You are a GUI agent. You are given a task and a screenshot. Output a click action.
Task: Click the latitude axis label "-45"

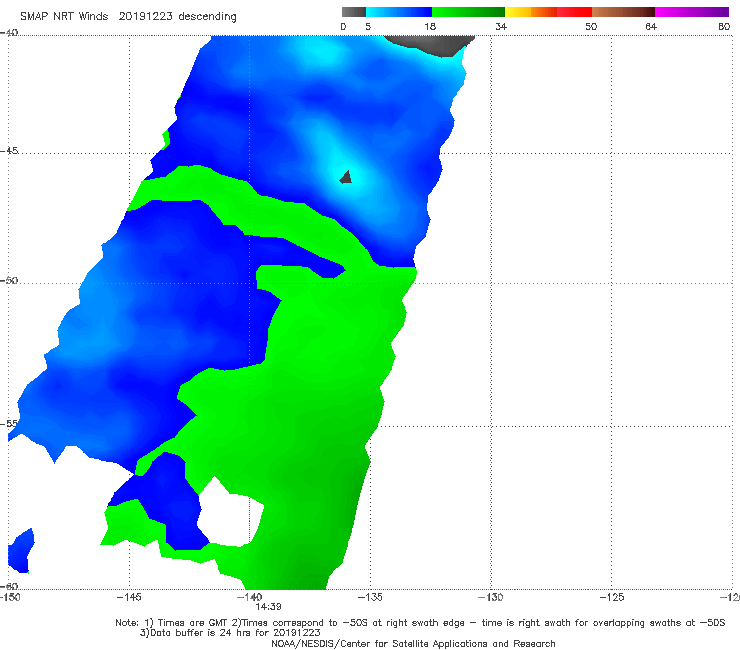[9, 151]
